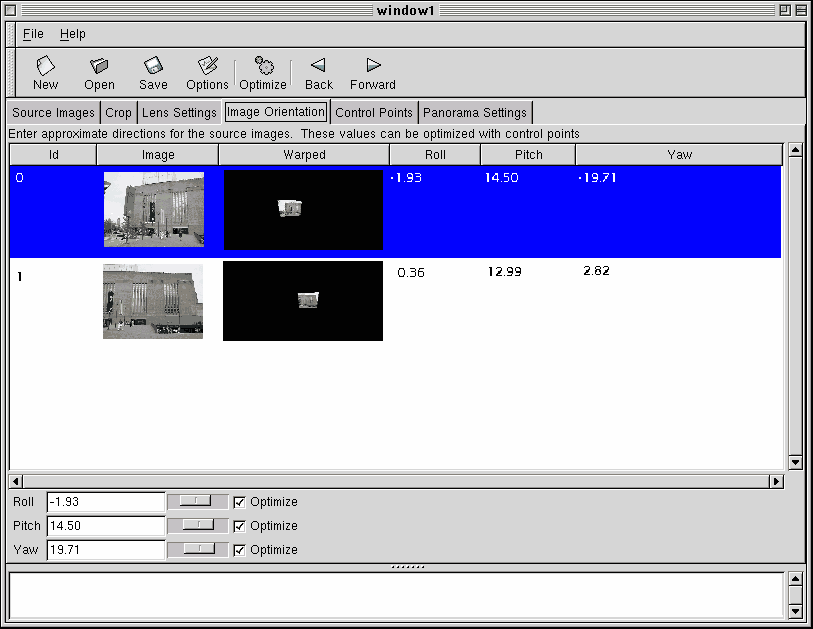Switch to the Crop tab
This screenshot has width=813, height=629.
click(118, 112)
